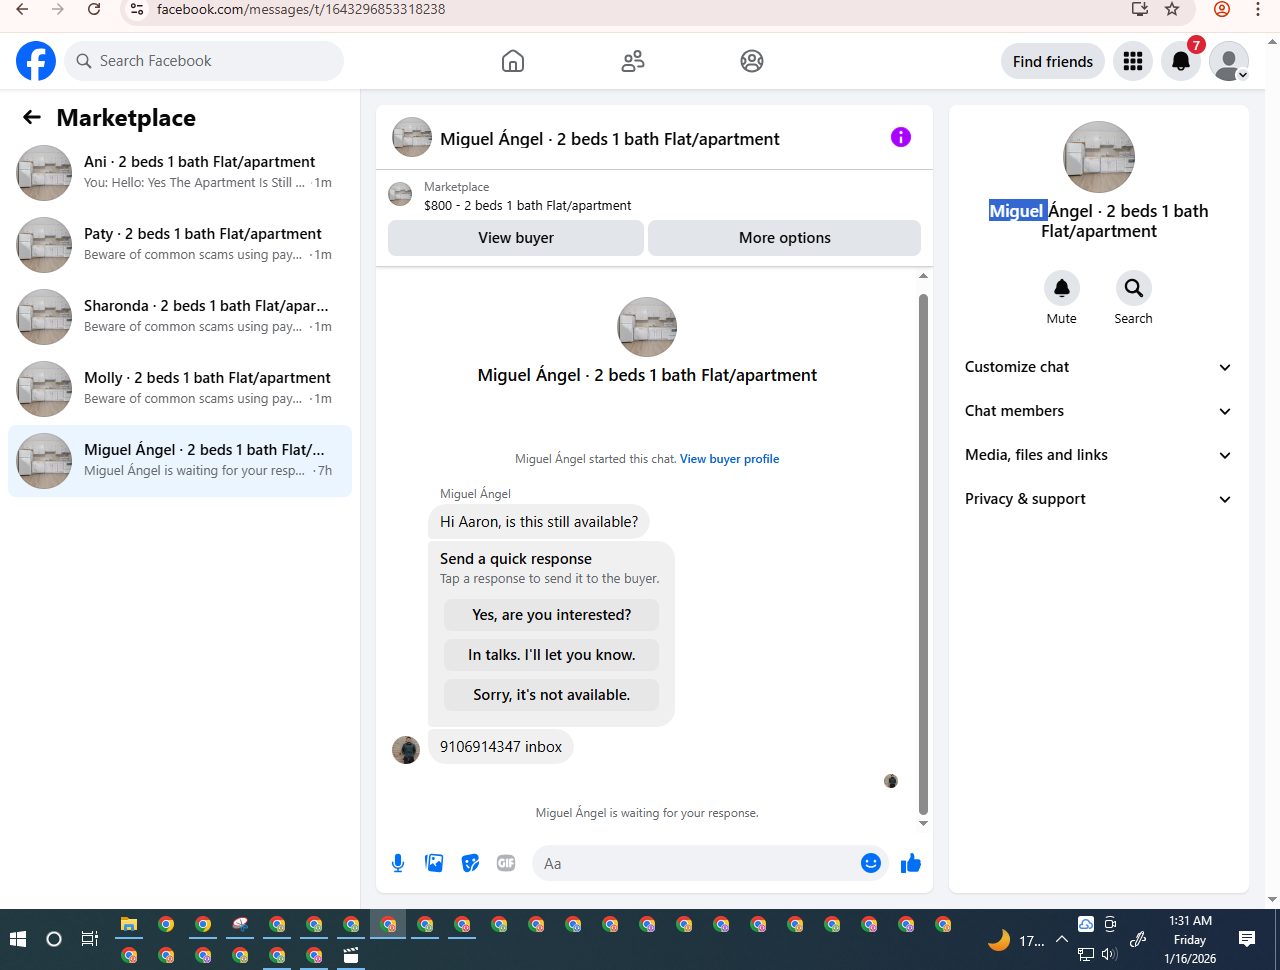This screenshot has width=1280, height=970.
Task: Open Windows Start menu
Action: pos(18,939)
